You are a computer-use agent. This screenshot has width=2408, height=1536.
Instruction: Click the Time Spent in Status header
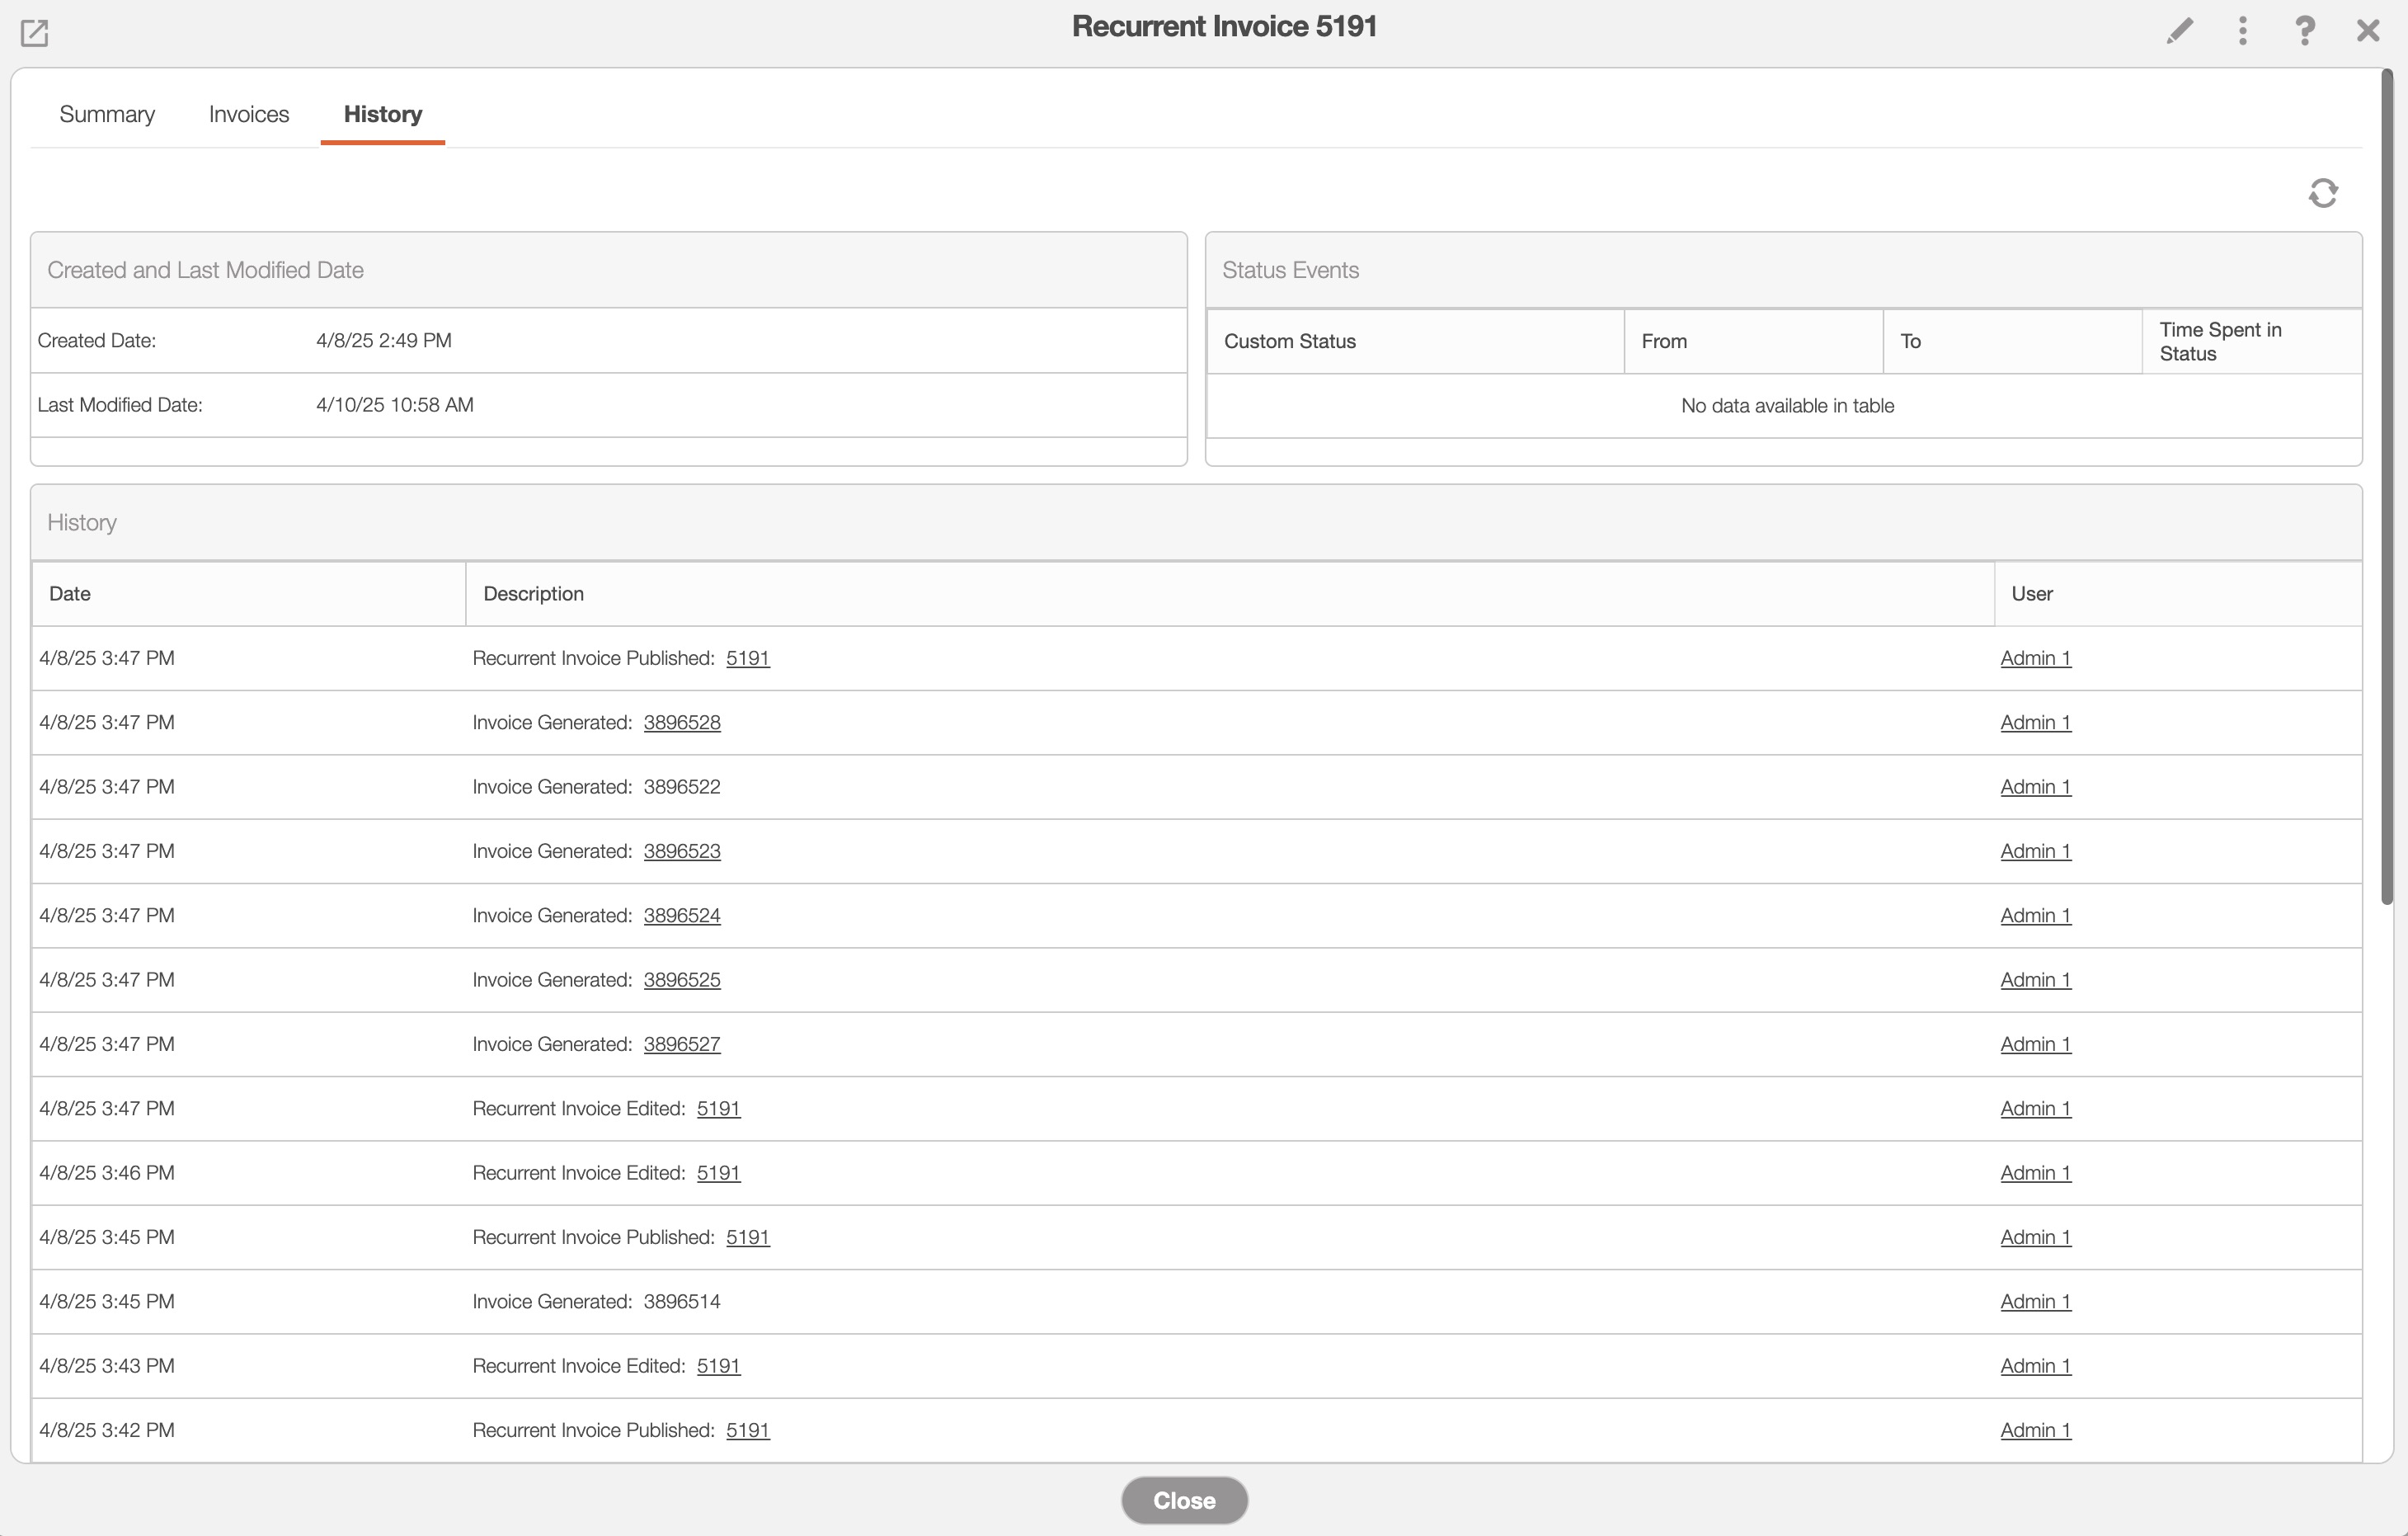pos(2220,342)
